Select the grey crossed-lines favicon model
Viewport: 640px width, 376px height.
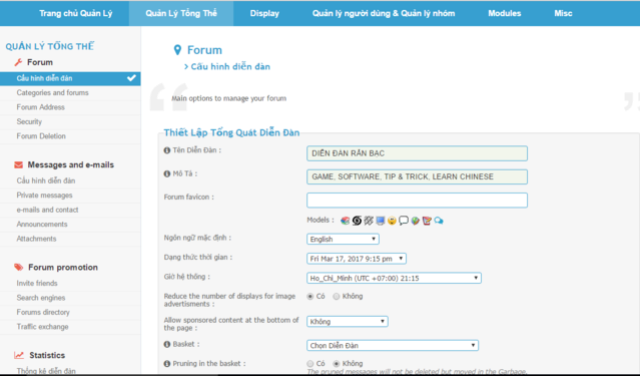coord(369,220)
